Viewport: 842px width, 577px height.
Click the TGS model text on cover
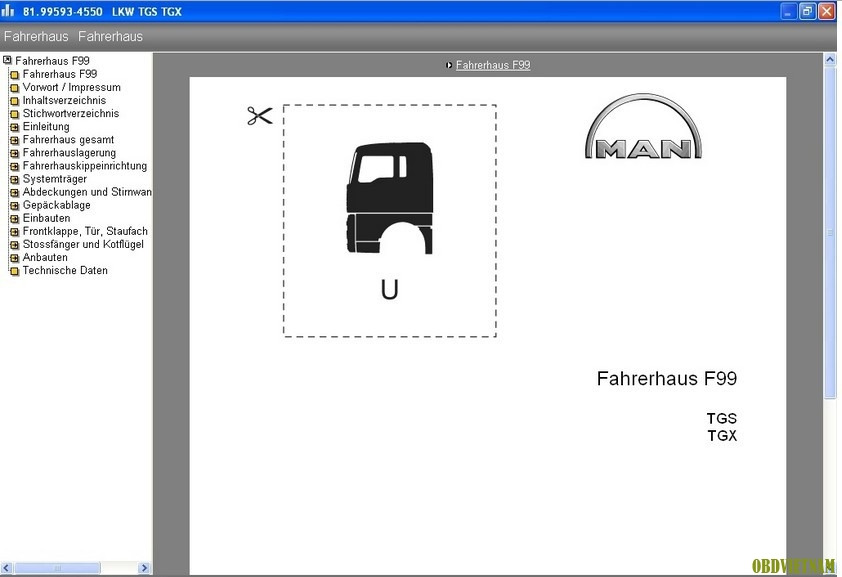[722, 419]
